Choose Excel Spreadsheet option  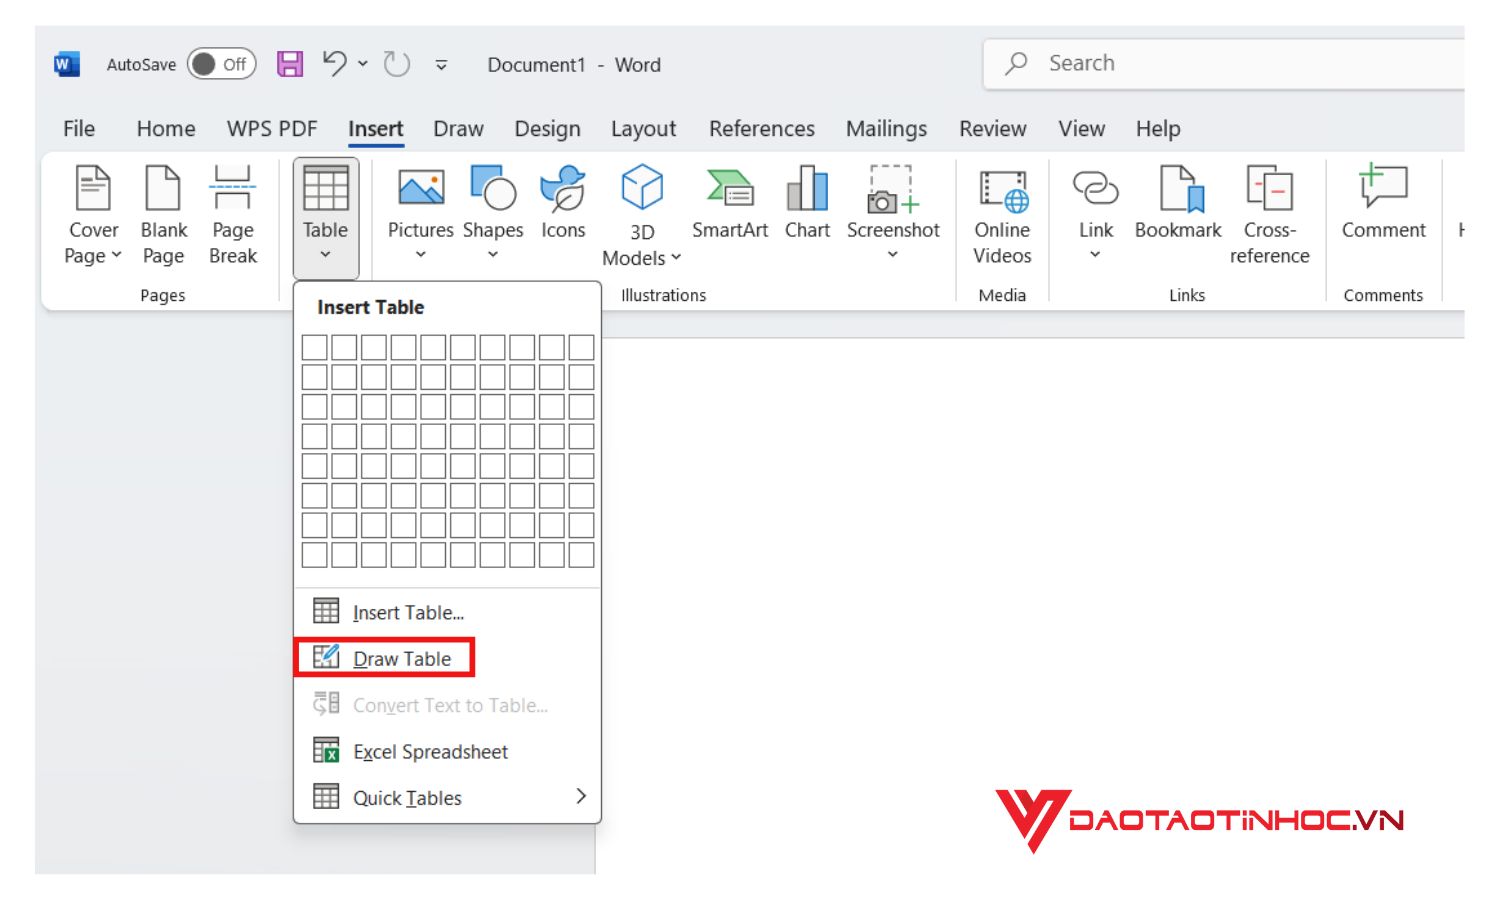430,751
